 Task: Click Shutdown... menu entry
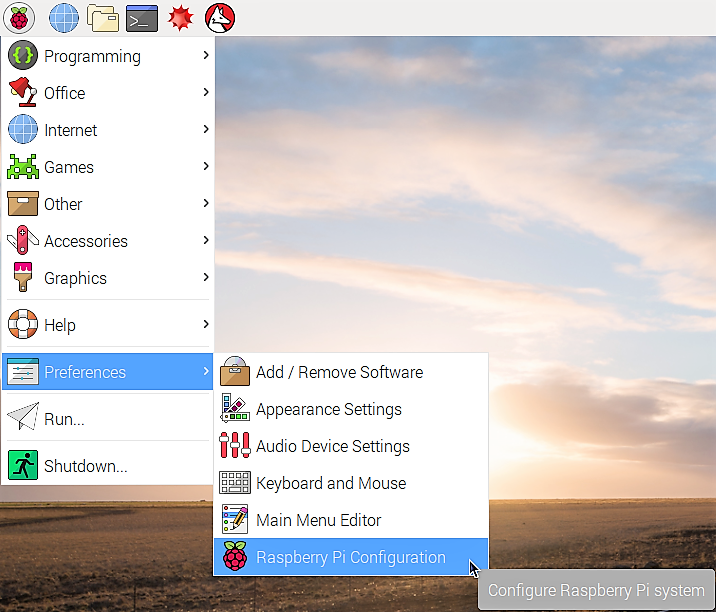(x=108, y=465)
